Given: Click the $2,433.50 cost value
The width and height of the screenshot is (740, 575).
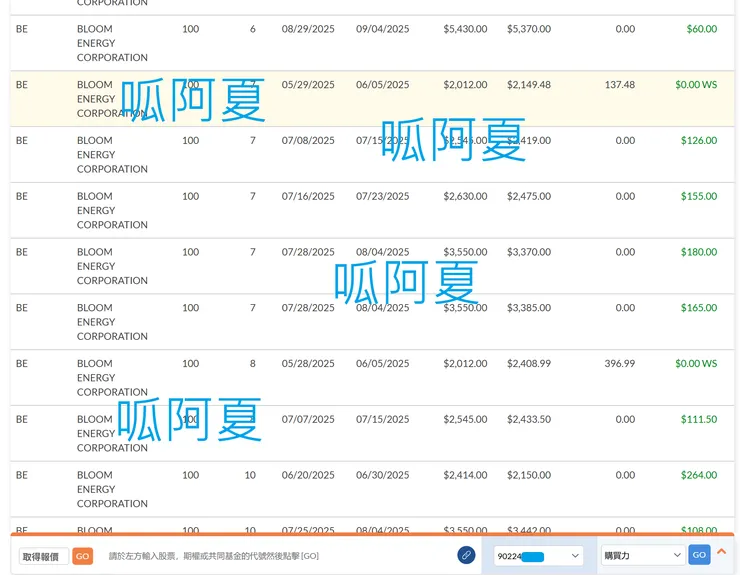Looking at the screenshot, I should [529, 419].
